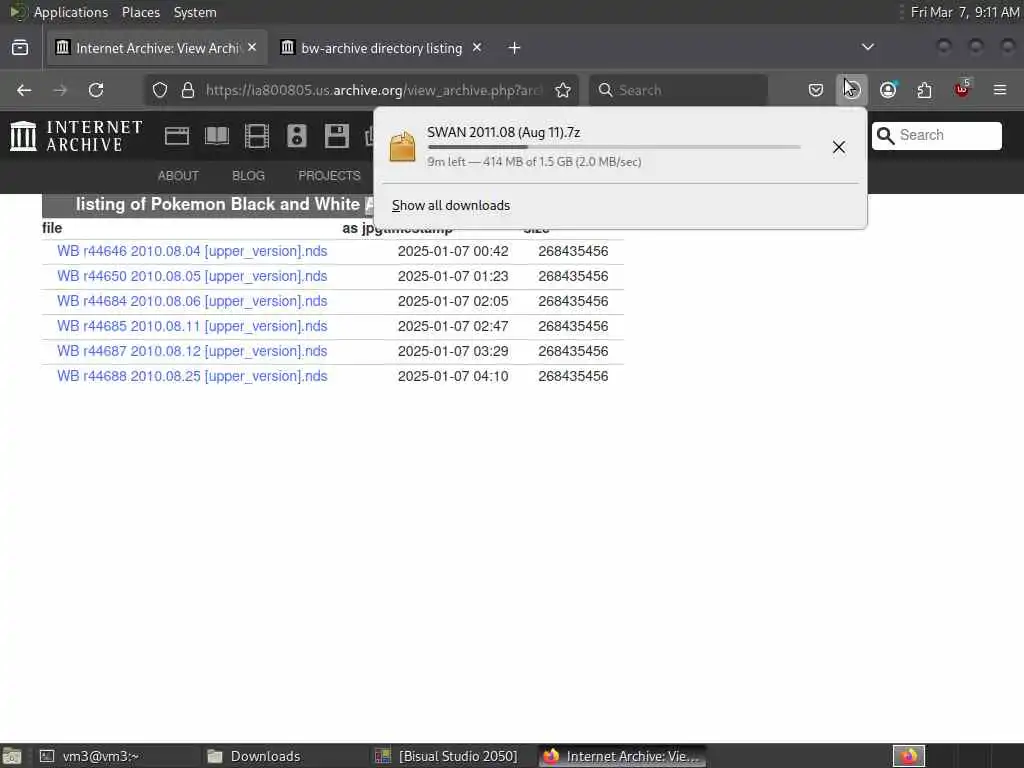1024x768 pixels.
Task: Open the tracking protection shield icon
Action: tap(160, 90)
